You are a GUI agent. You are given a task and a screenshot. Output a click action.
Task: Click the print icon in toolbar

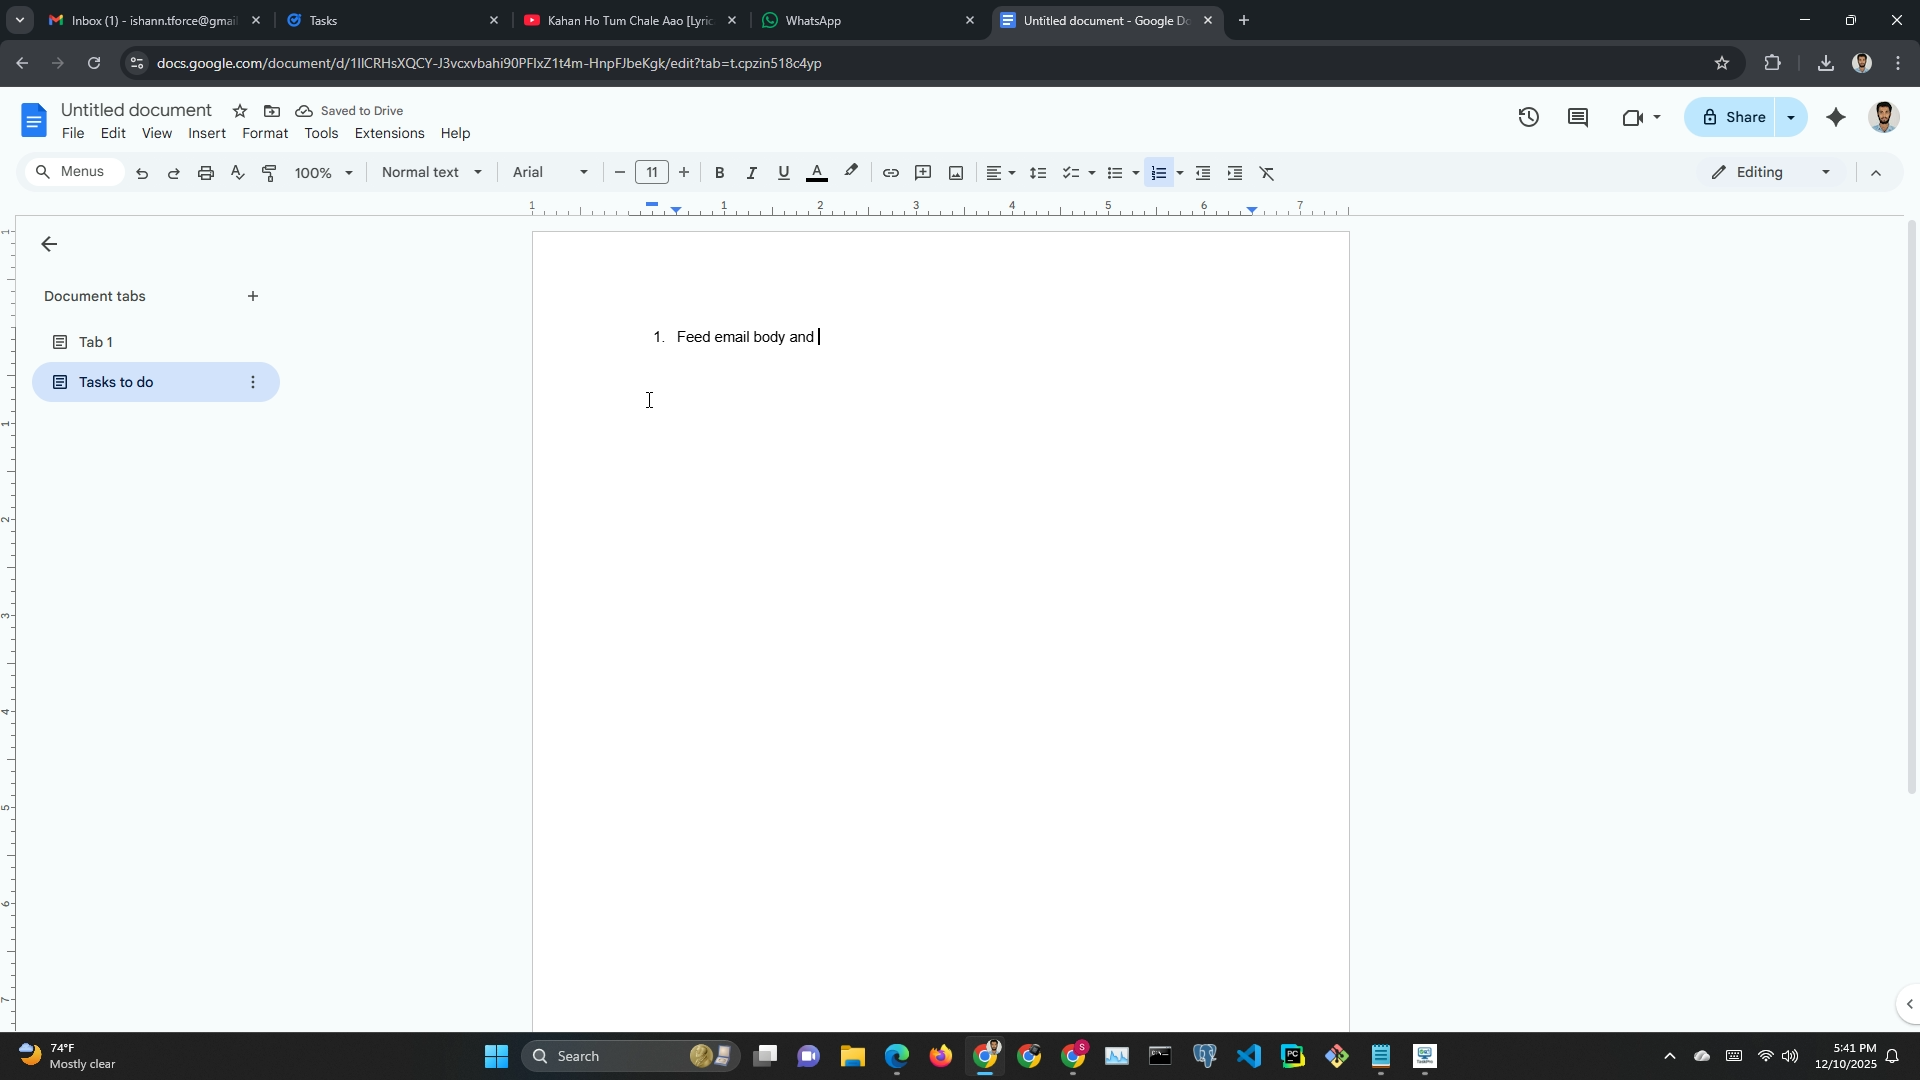click(x=206, y=173)
